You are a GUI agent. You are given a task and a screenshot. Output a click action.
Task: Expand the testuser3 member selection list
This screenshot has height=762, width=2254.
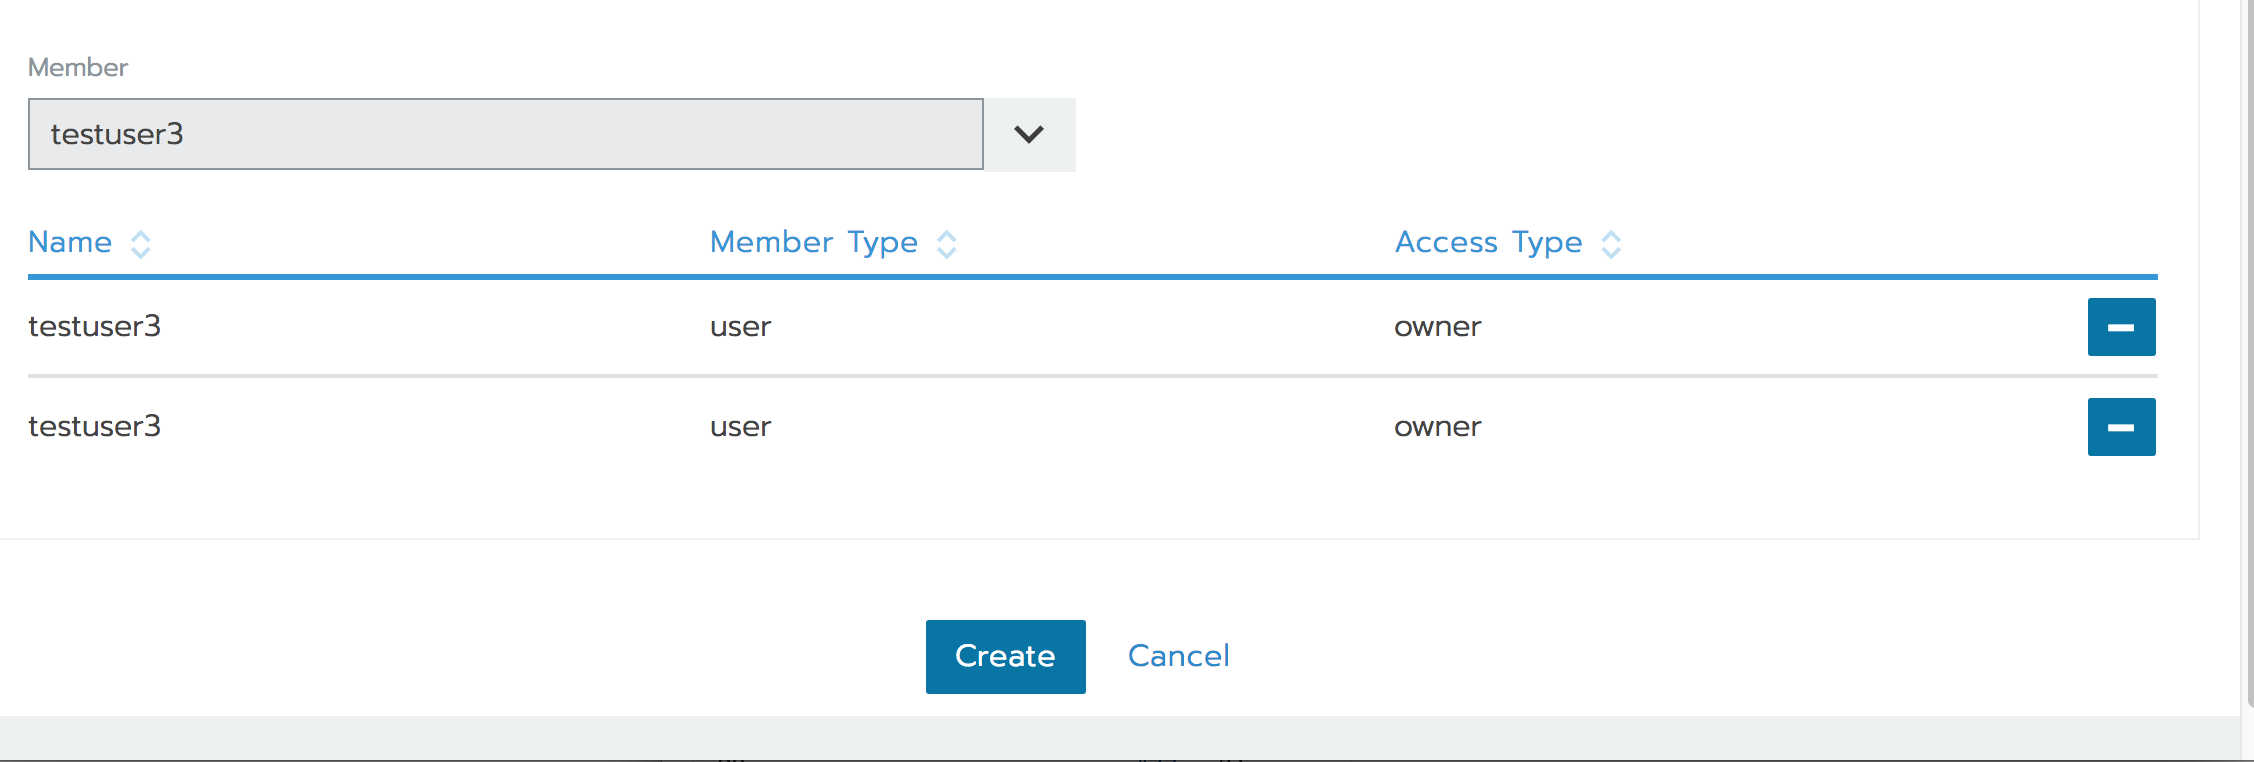(x=1030, y=134)
